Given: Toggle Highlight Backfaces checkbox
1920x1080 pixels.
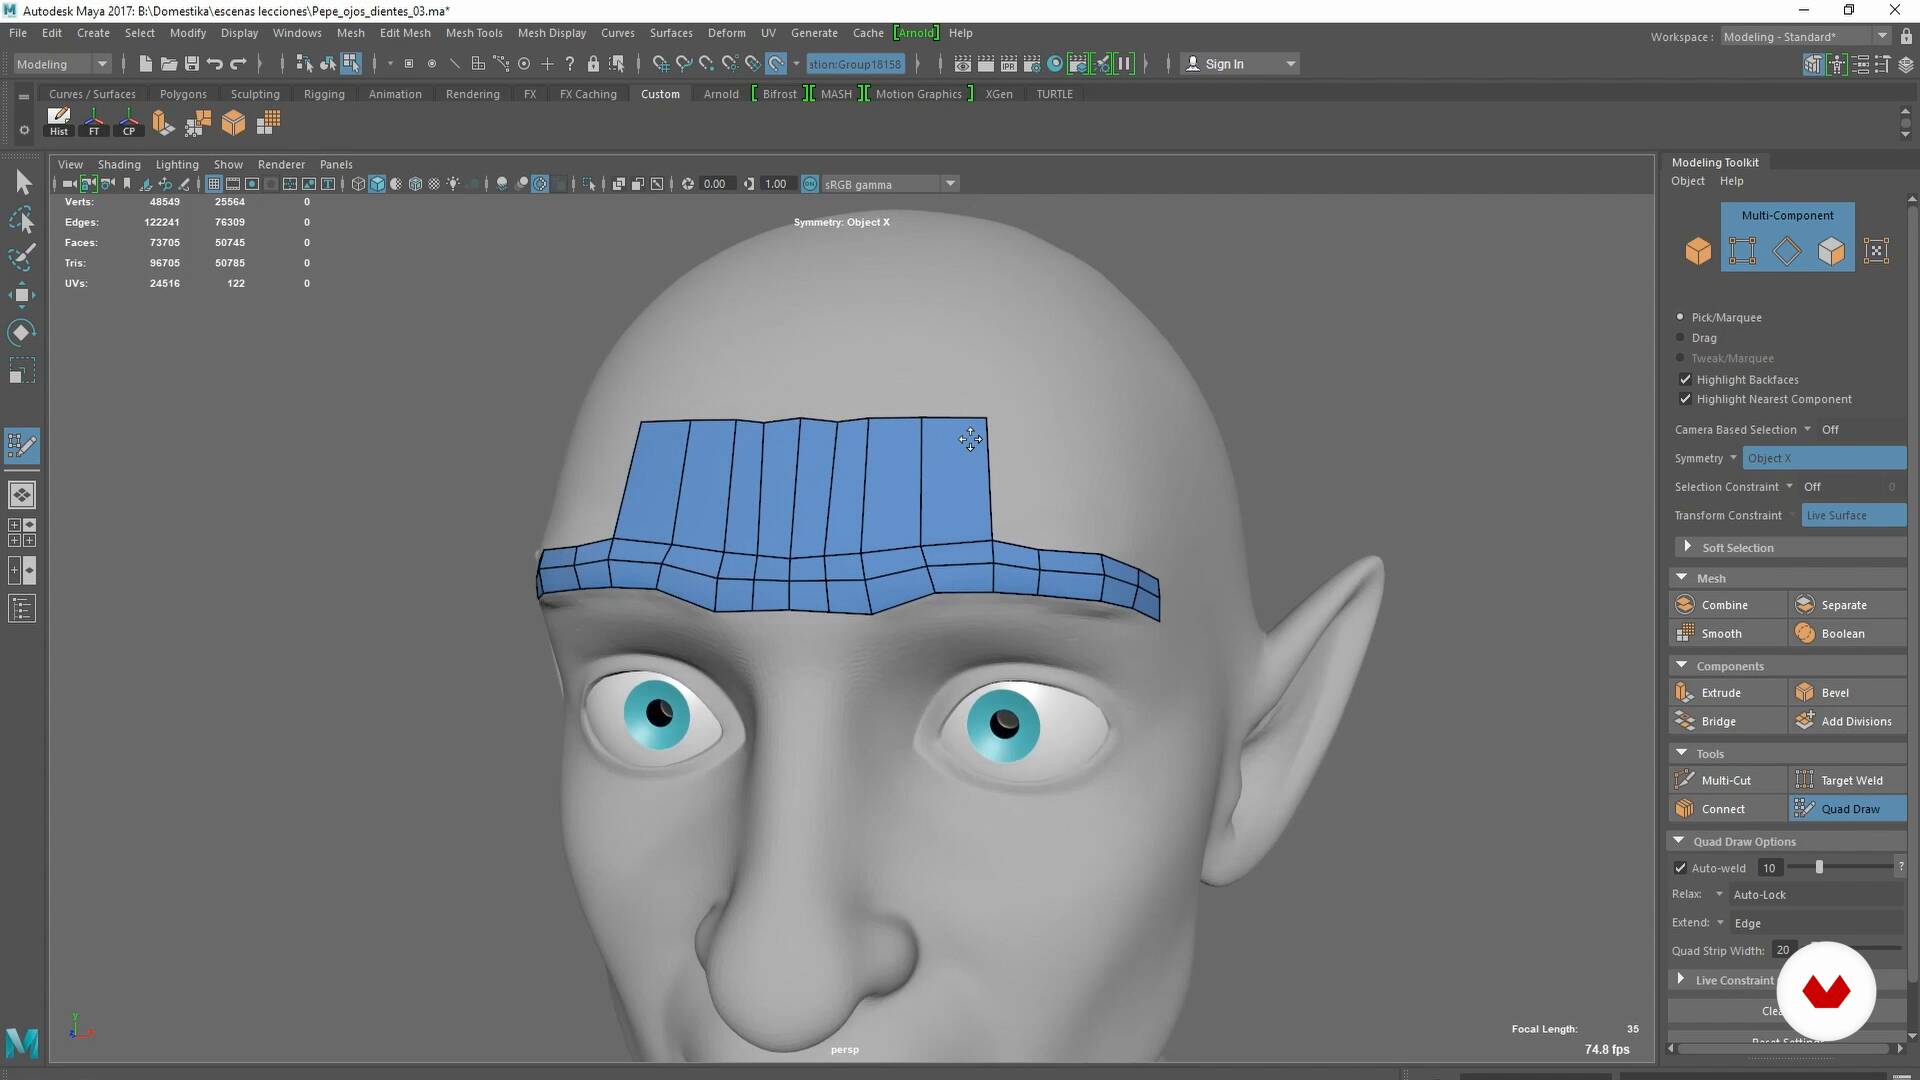Looking at the screenshot, I should tap(1685, 379).
